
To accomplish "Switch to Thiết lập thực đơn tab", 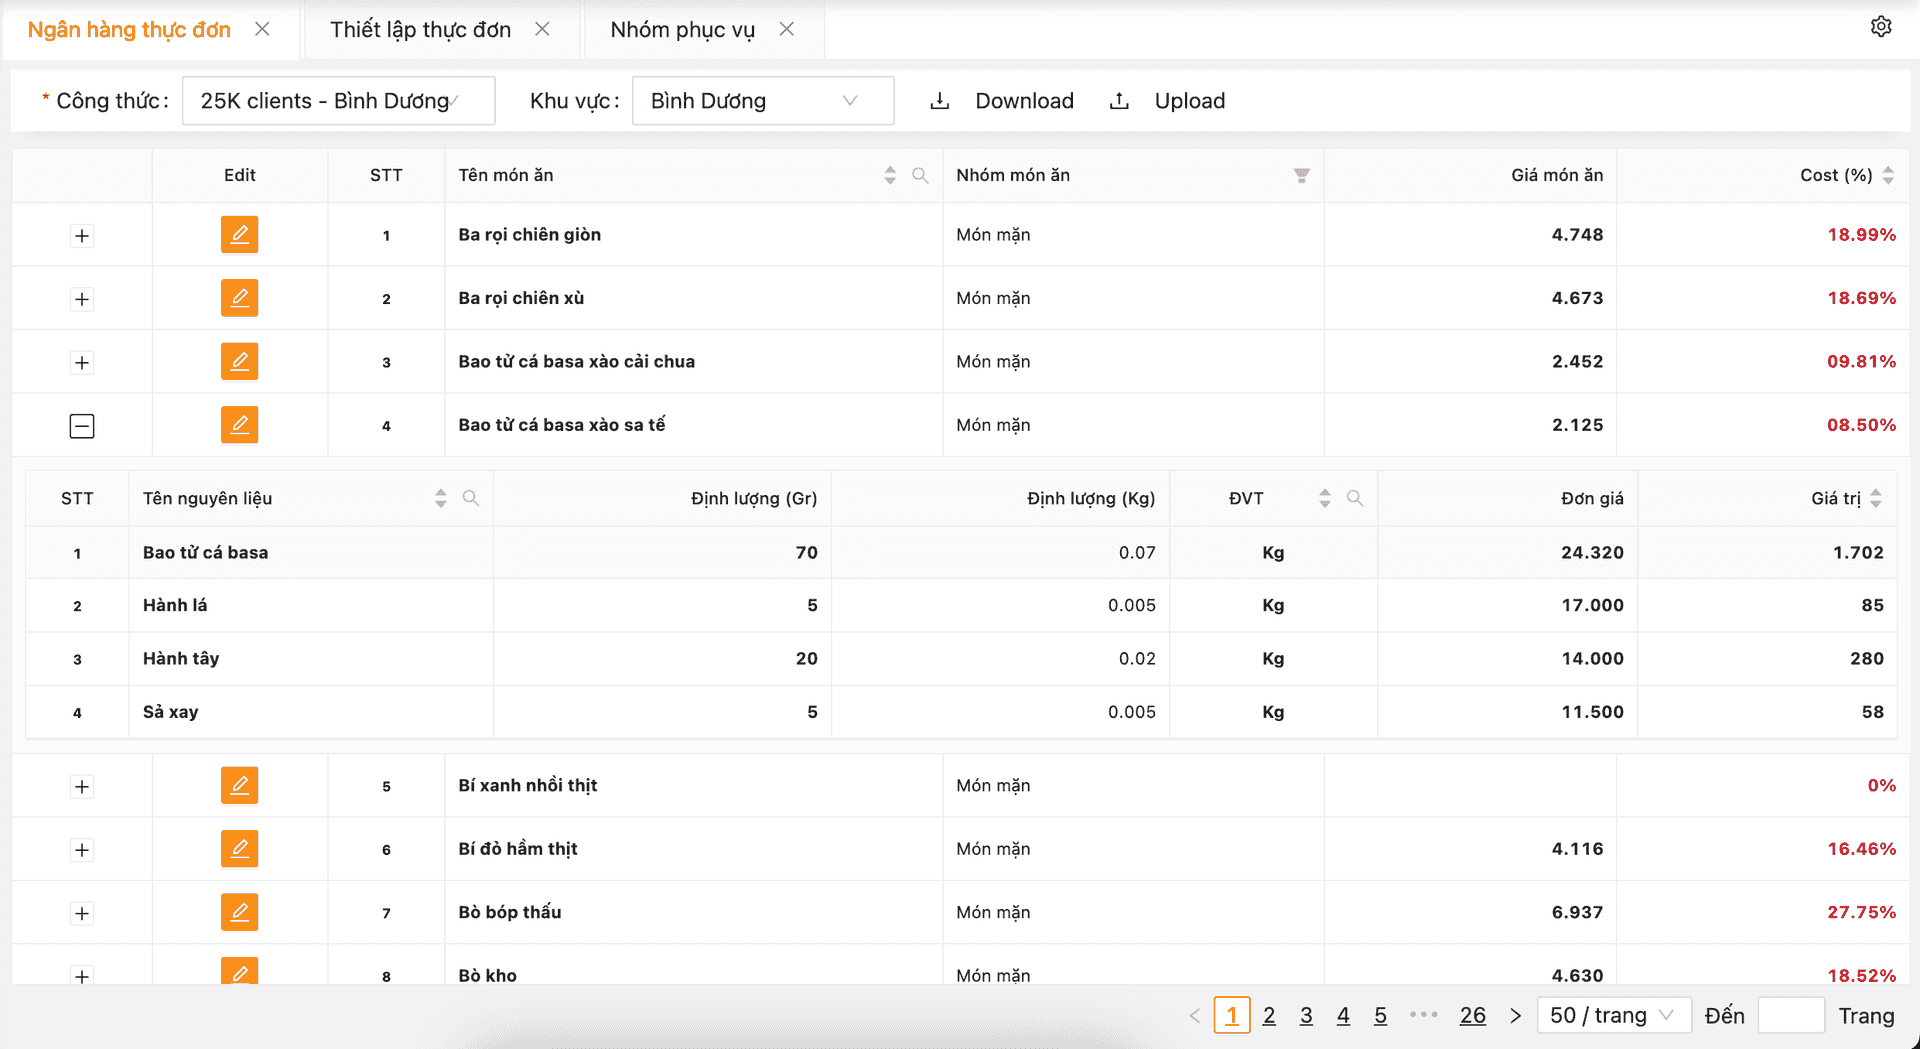I will (420, 30).
